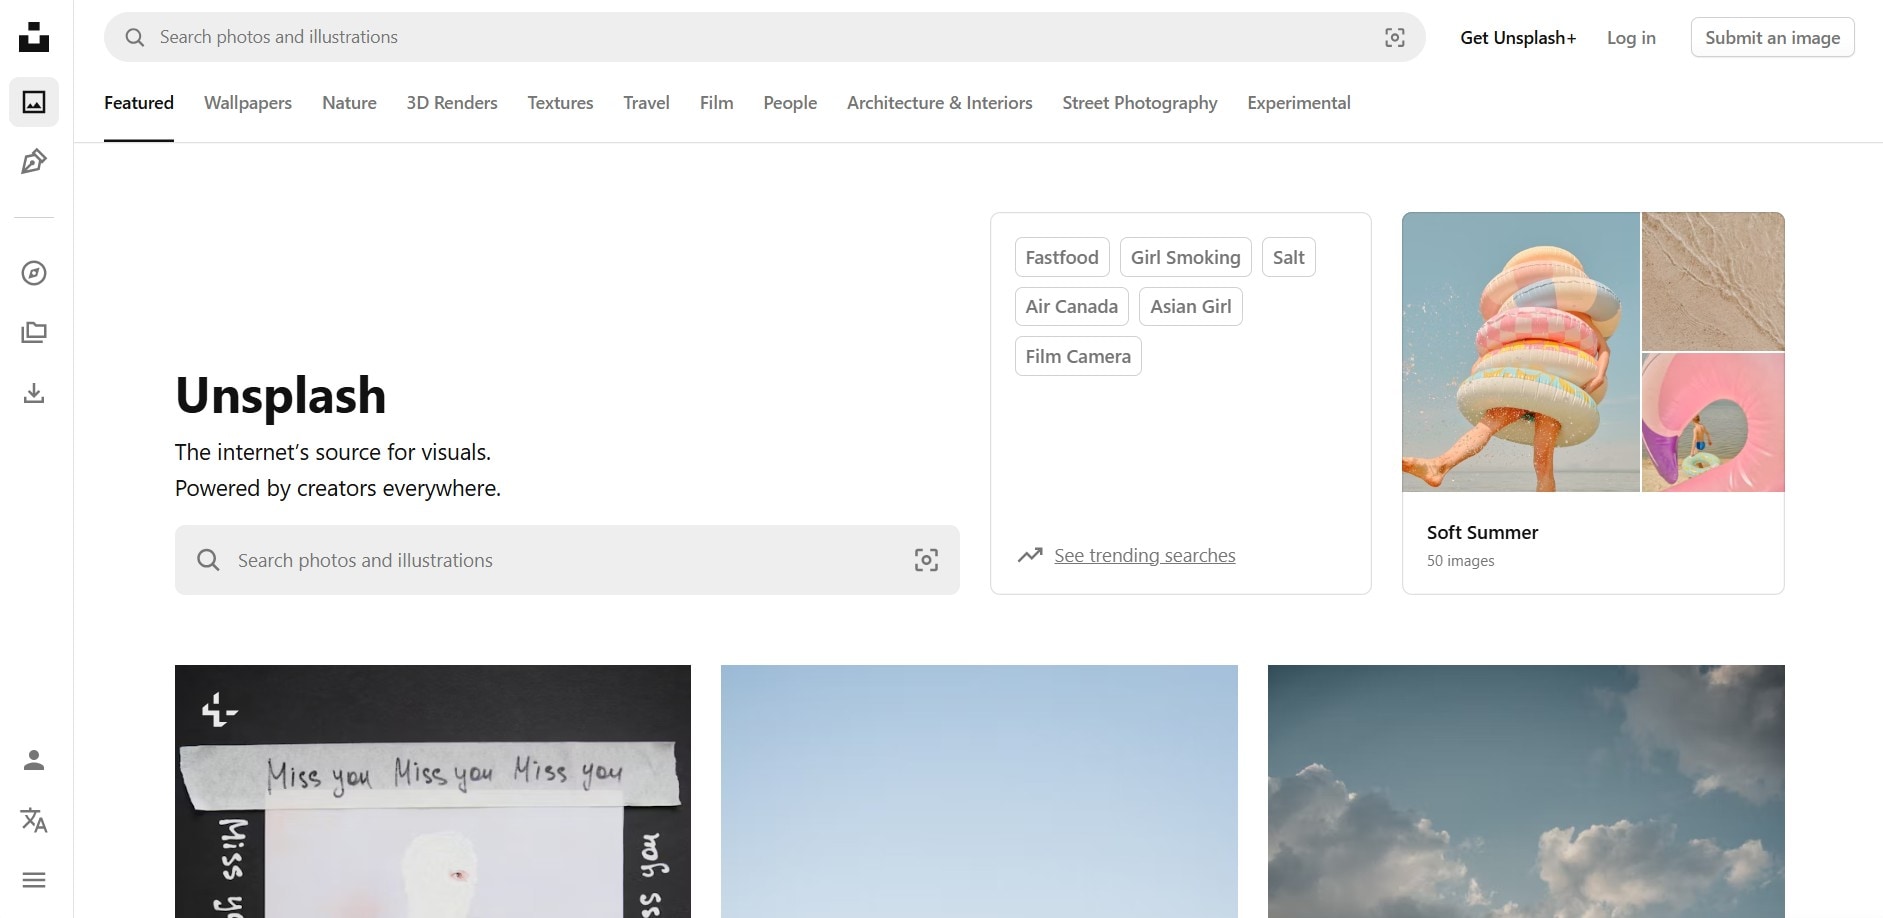Open the profile person icon

34,760
